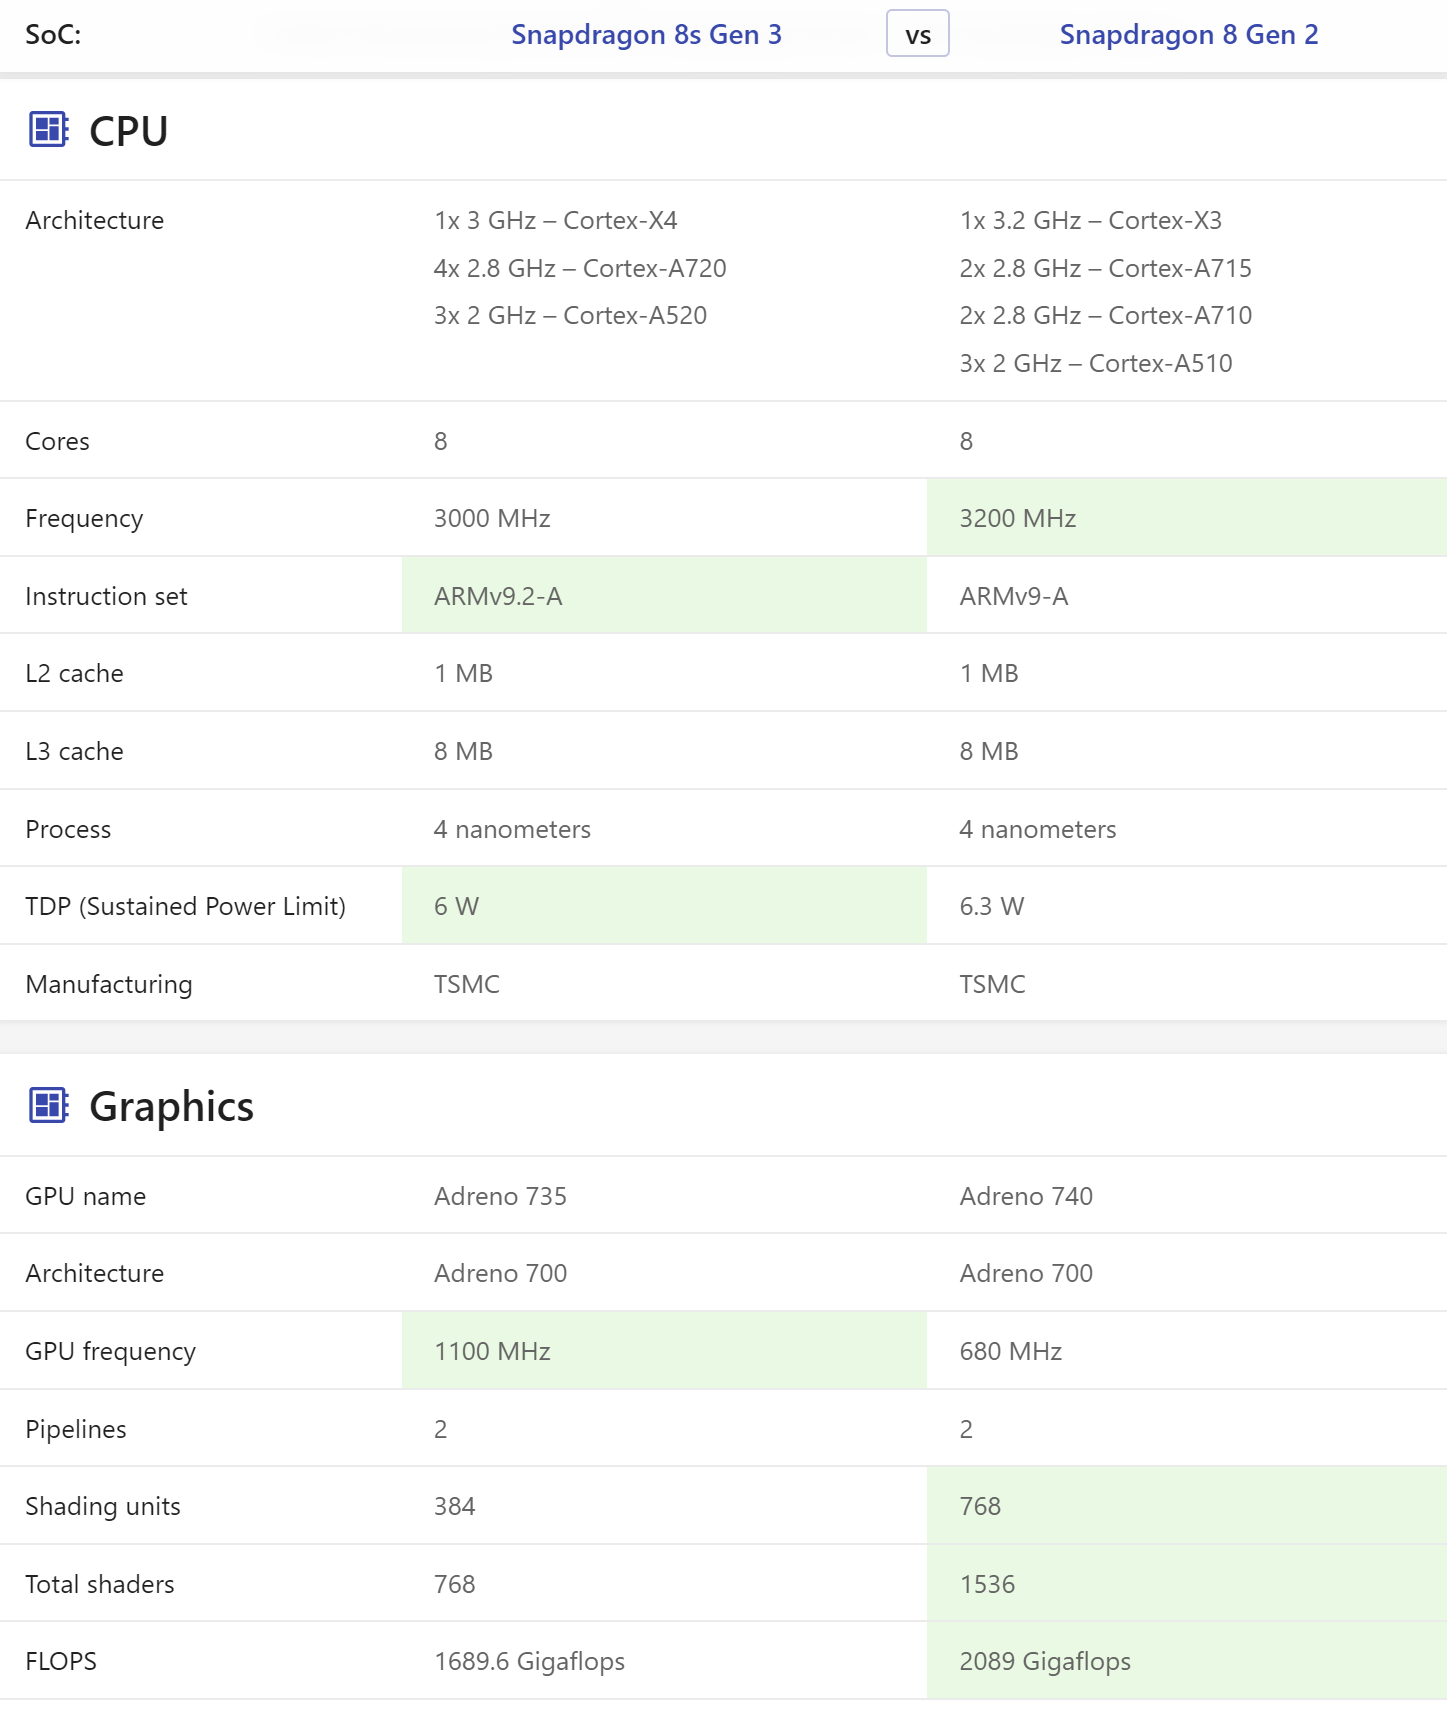Open the Snapdragon 8 Gen 2 link
This screenshot has width=1447, height=1709.
[x=1188, y=35]
